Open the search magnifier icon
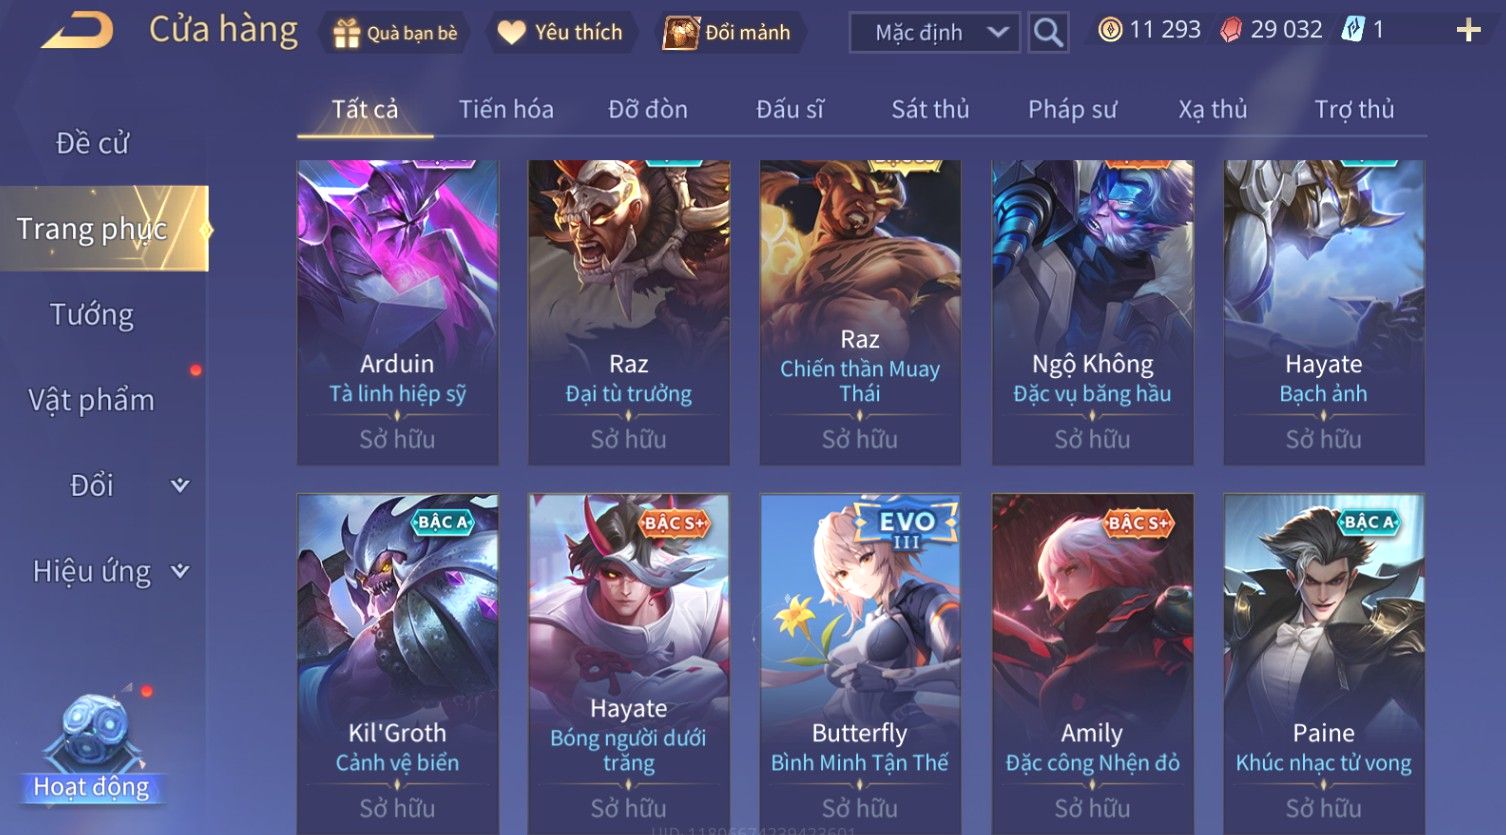Image resolution: width=1506 pixels, height=835 pixels. tap(1048, 32)
